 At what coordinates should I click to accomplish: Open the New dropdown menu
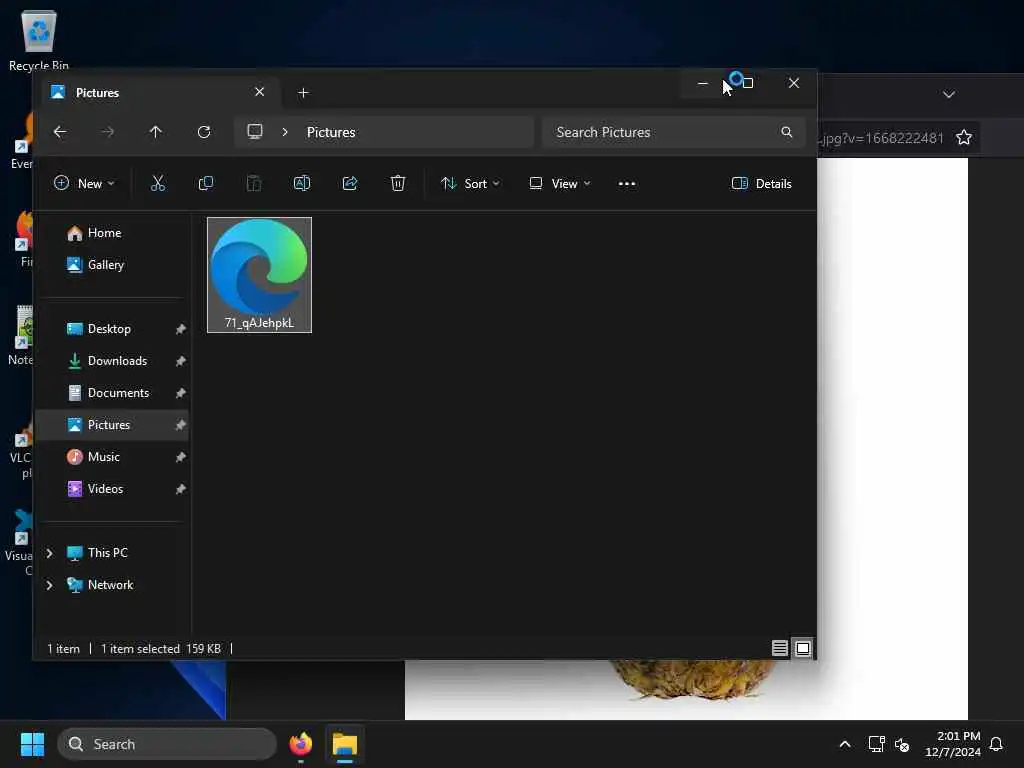coord(84,184)
